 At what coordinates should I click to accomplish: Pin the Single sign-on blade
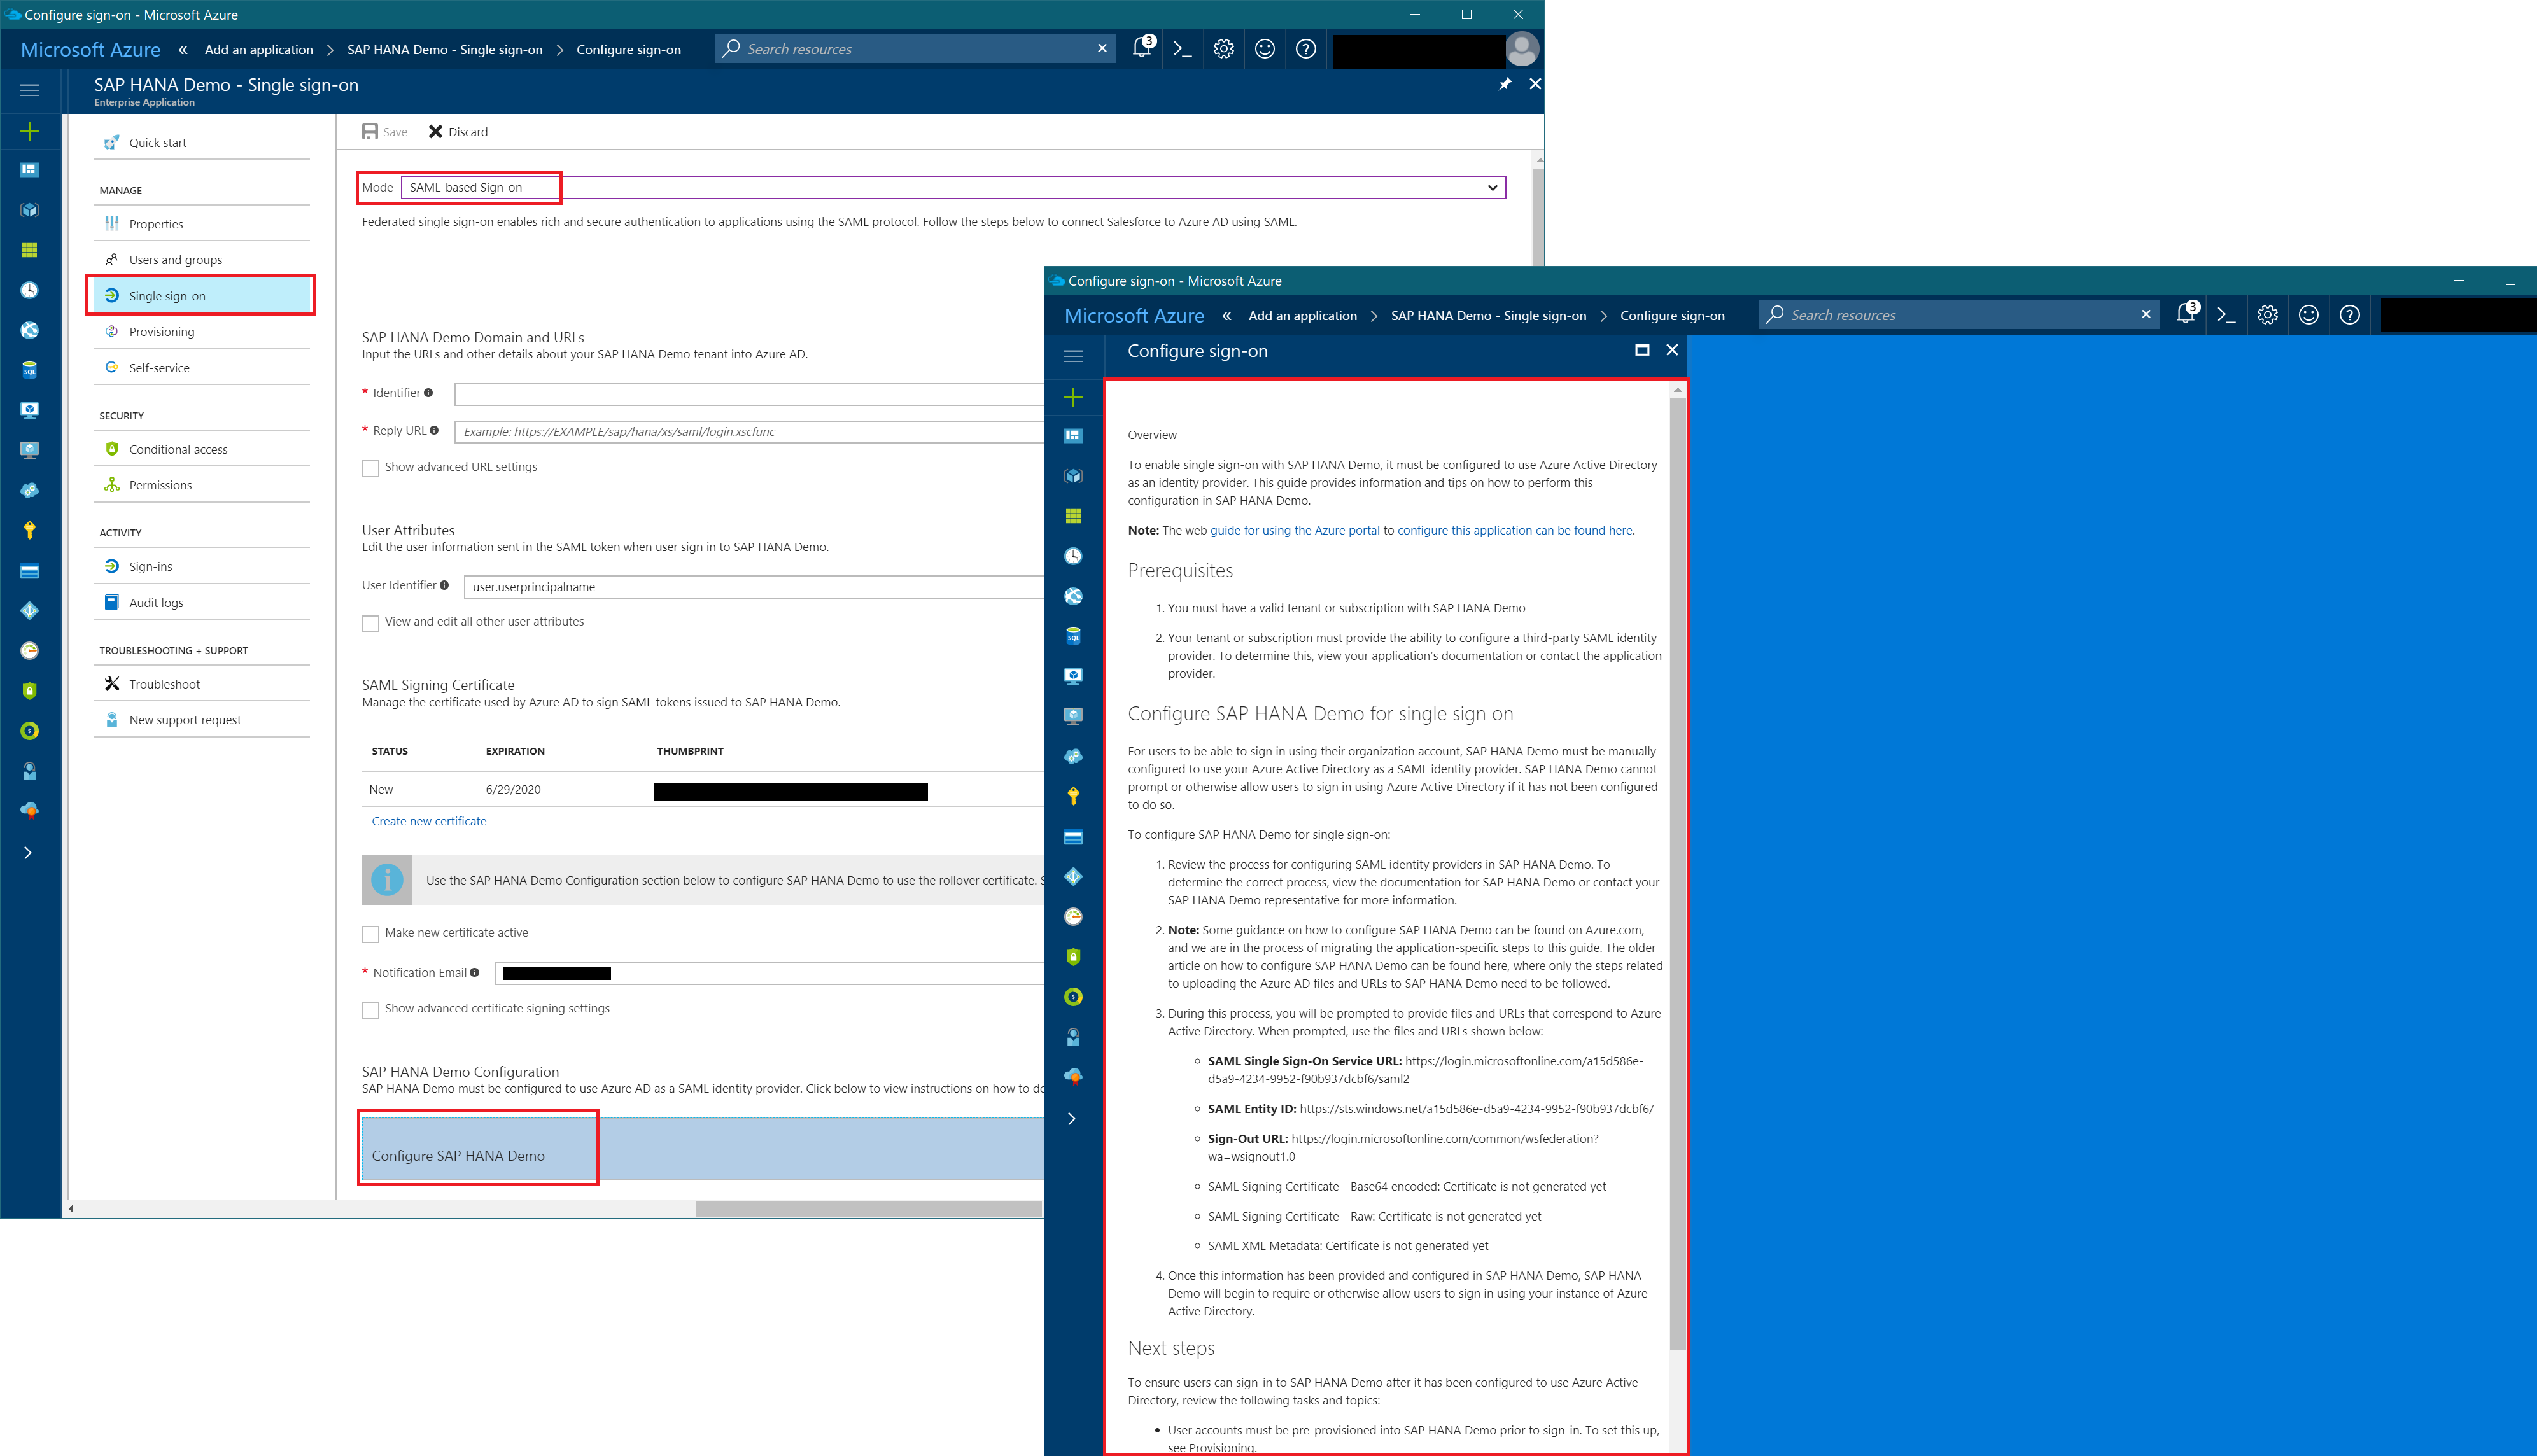(1504, 85)
